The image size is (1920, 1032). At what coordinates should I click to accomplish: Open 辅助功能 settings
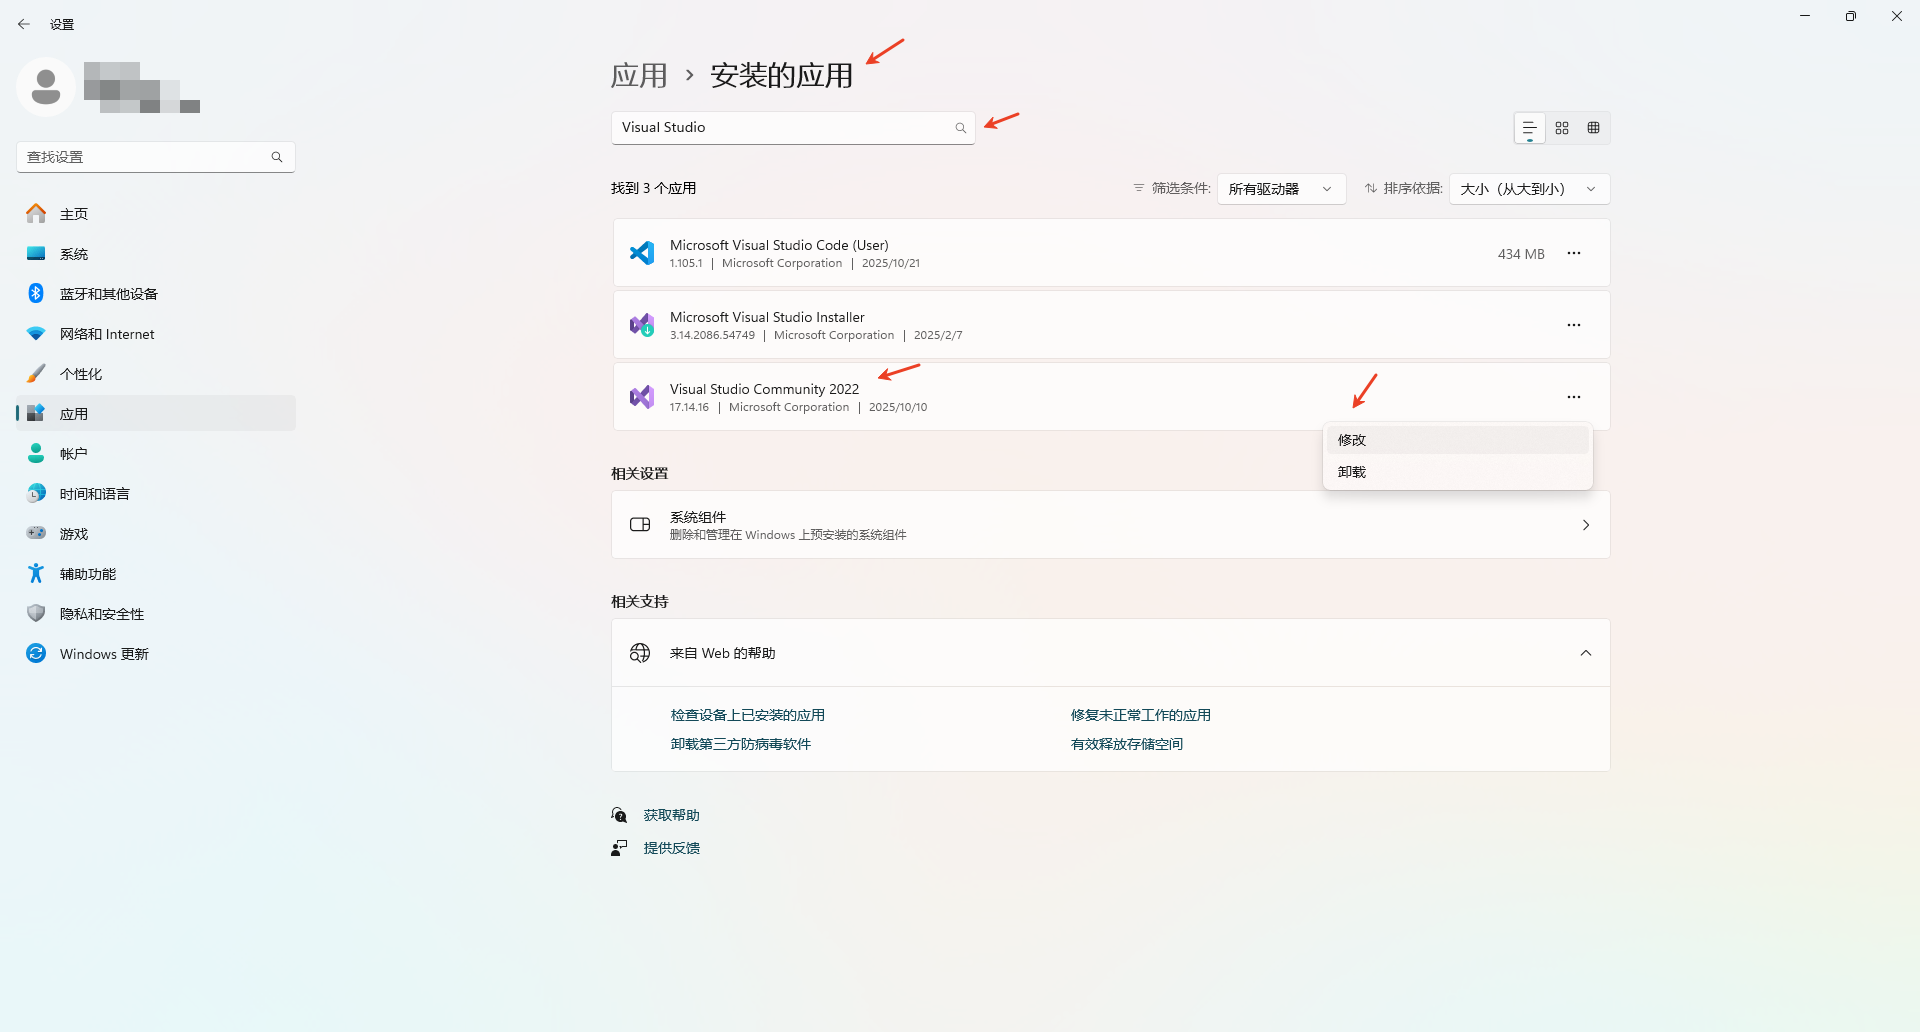tap(156, 574)
